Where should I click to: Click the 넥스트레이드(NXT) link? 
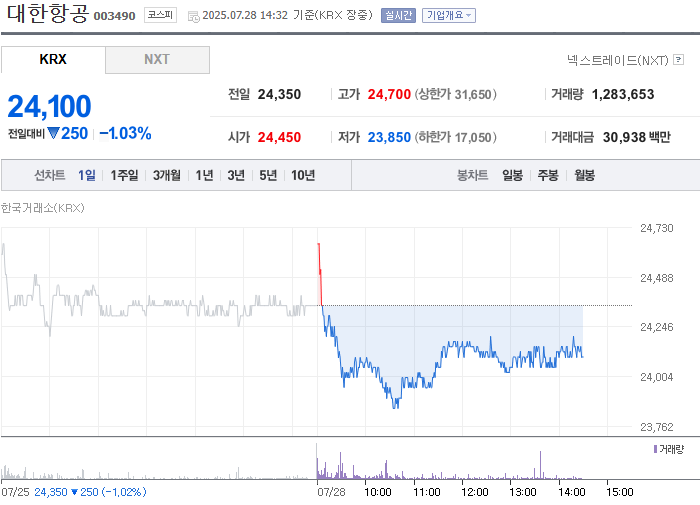pyautogui.click(x=618, y=60)
